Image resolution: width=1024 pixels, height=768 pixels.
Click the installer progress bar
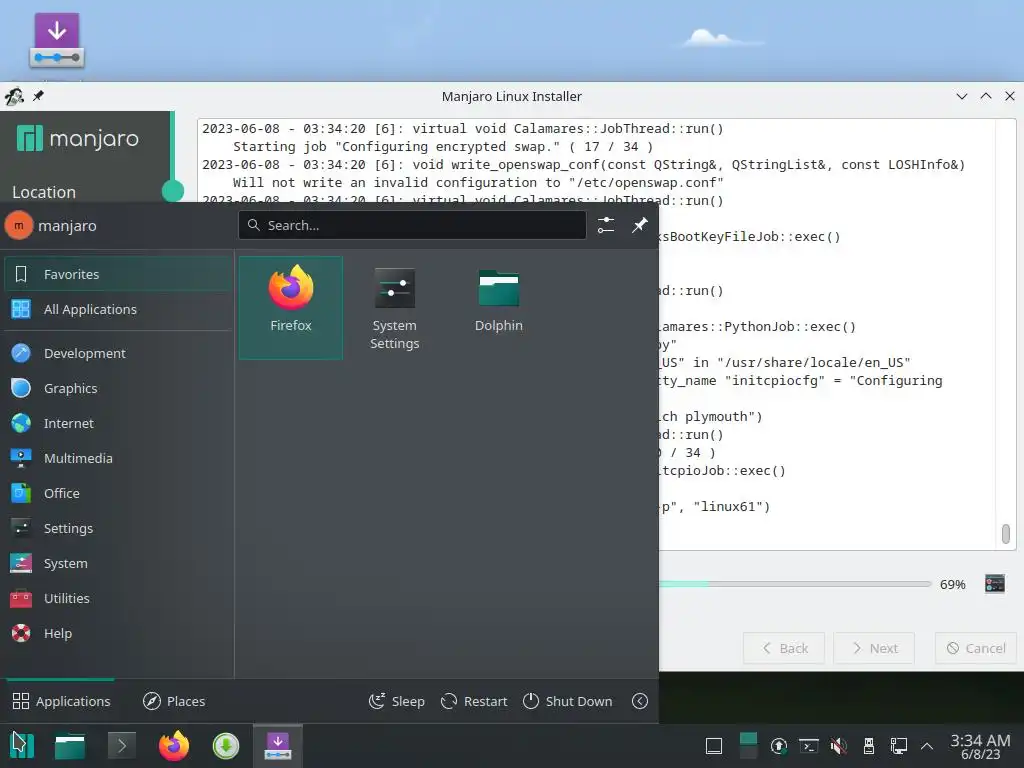pos(795,584)
